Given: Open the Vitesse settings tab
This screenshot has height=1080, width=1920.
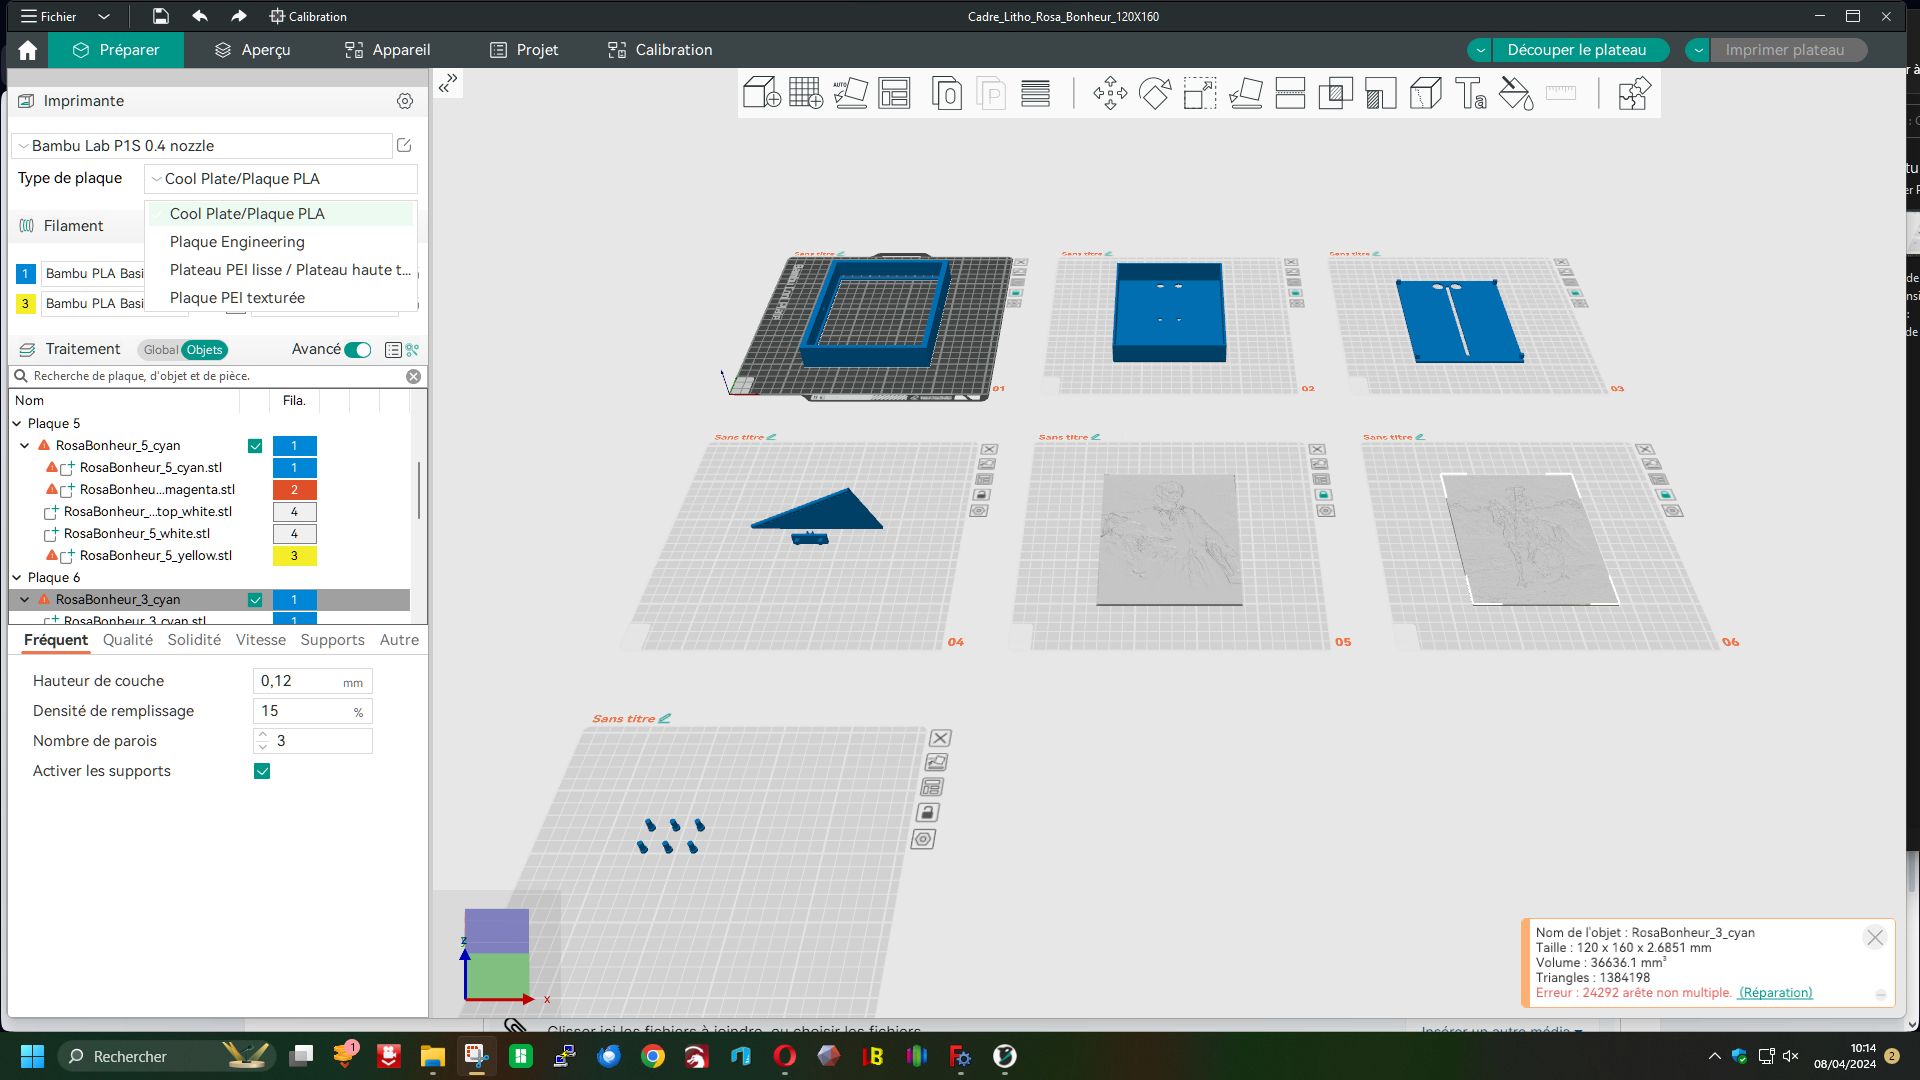Looking at the screenshot, I should (260, 640).
